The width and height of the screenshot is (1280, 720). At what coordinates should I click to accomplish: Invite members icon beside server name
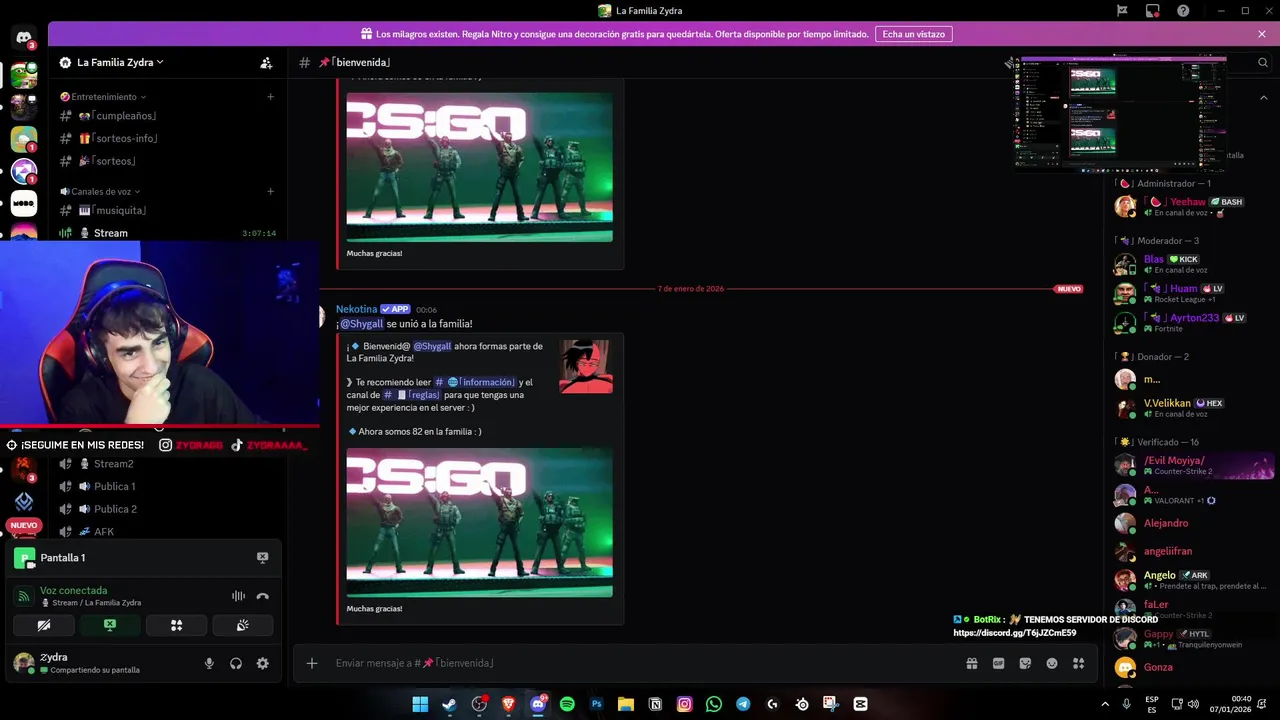coord(266,62)
